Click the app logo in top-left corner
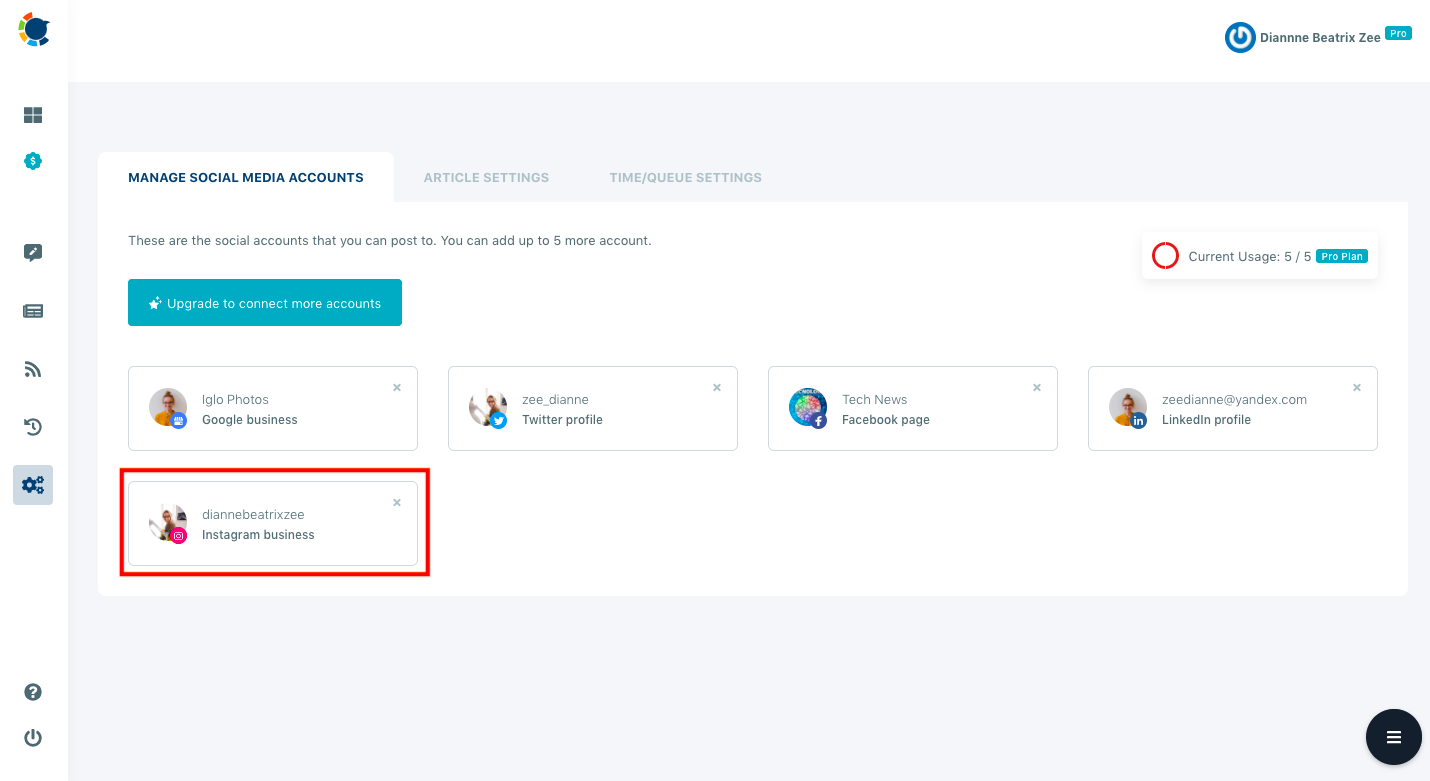The image size is (1430, 781). (x=31, y=29)
